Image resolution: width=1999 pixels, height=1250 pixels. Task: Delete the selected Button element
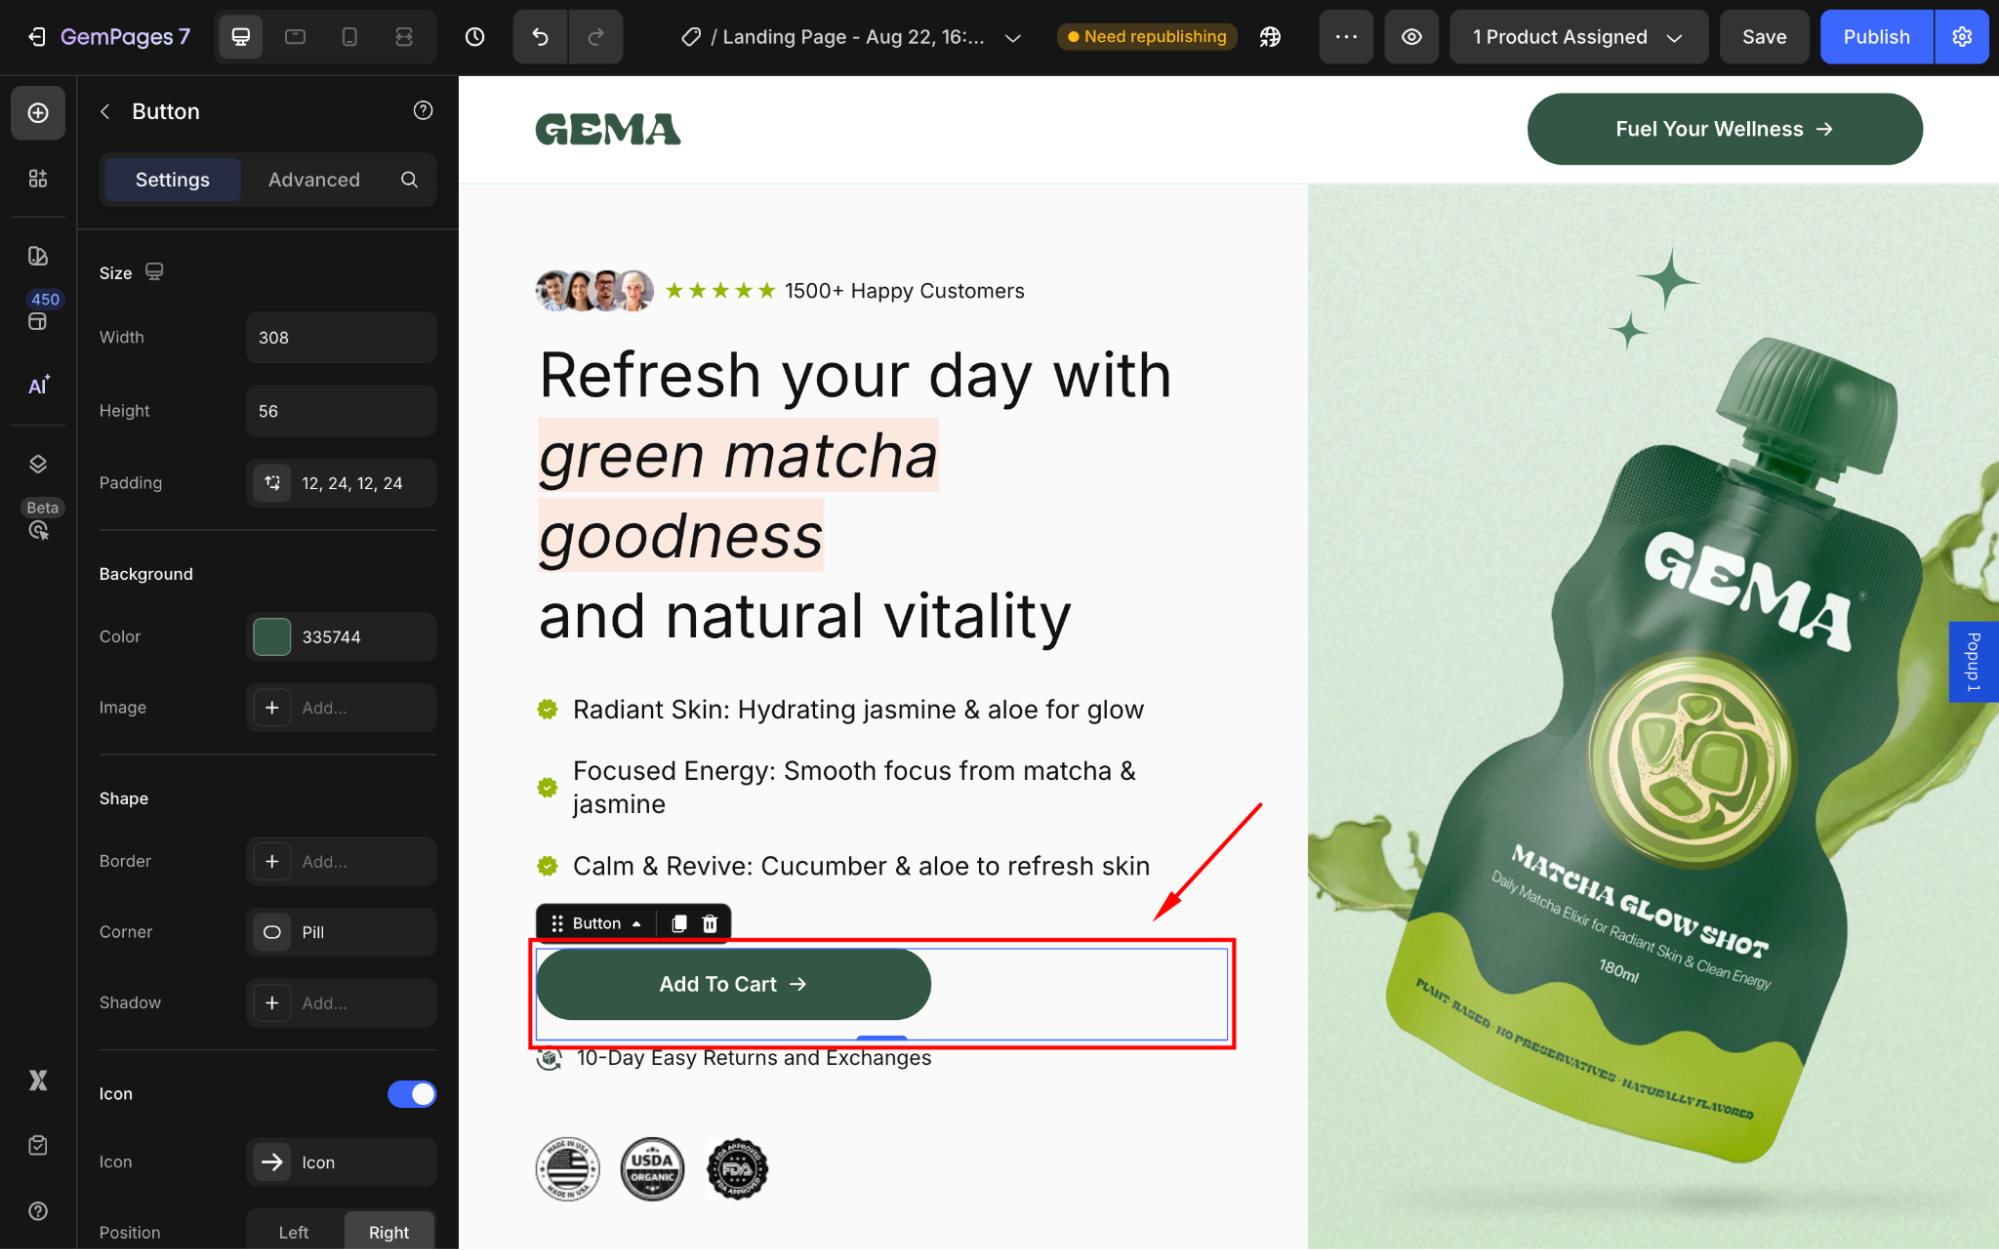710,923
